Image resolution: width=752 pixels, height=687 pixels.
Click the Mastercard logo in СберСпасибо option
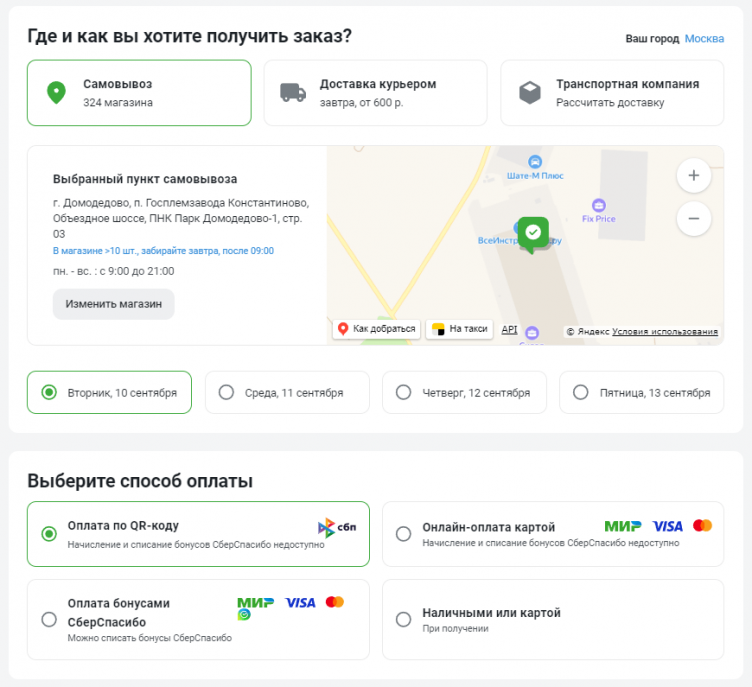[x=335, y=602]
